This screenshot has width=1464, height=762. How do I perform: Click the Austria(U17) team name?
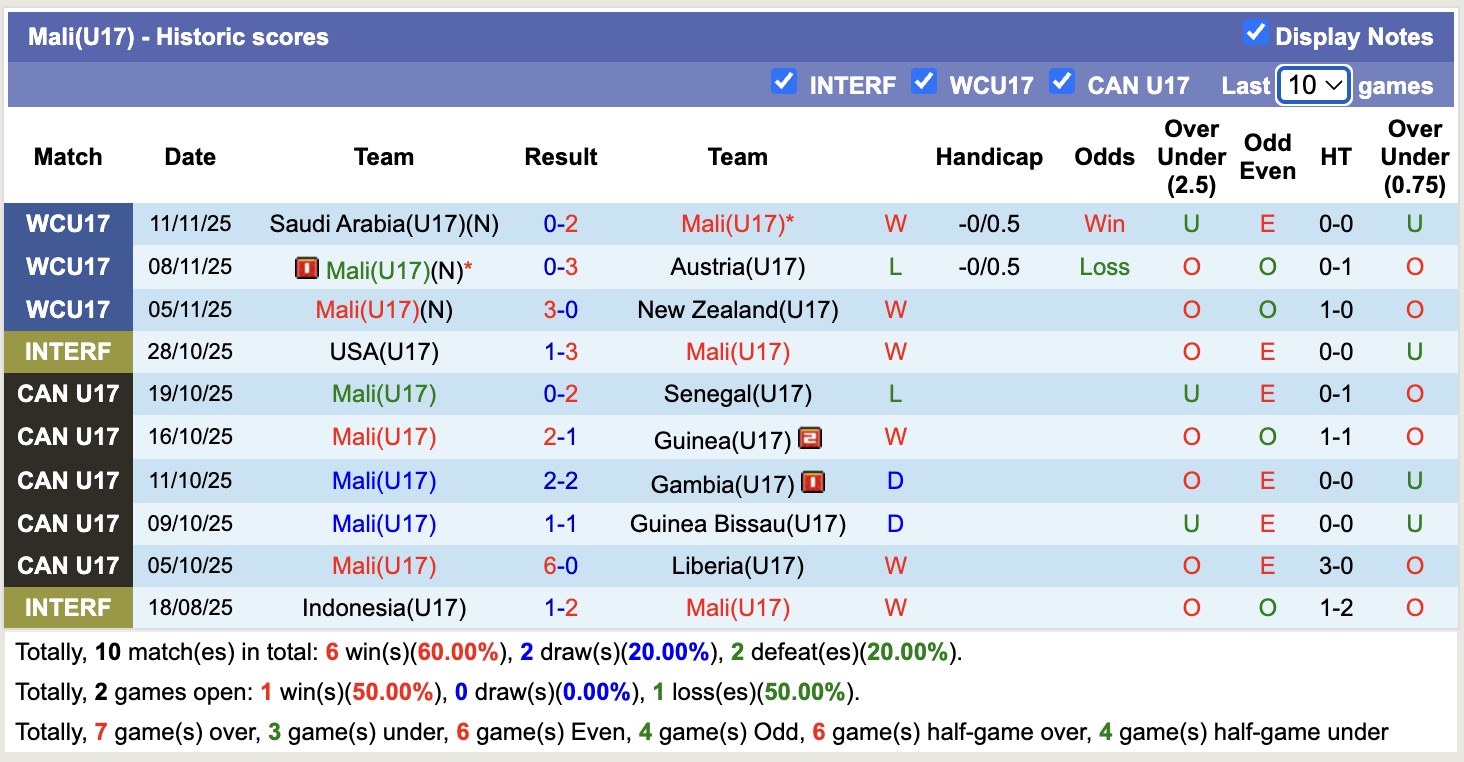738,267
